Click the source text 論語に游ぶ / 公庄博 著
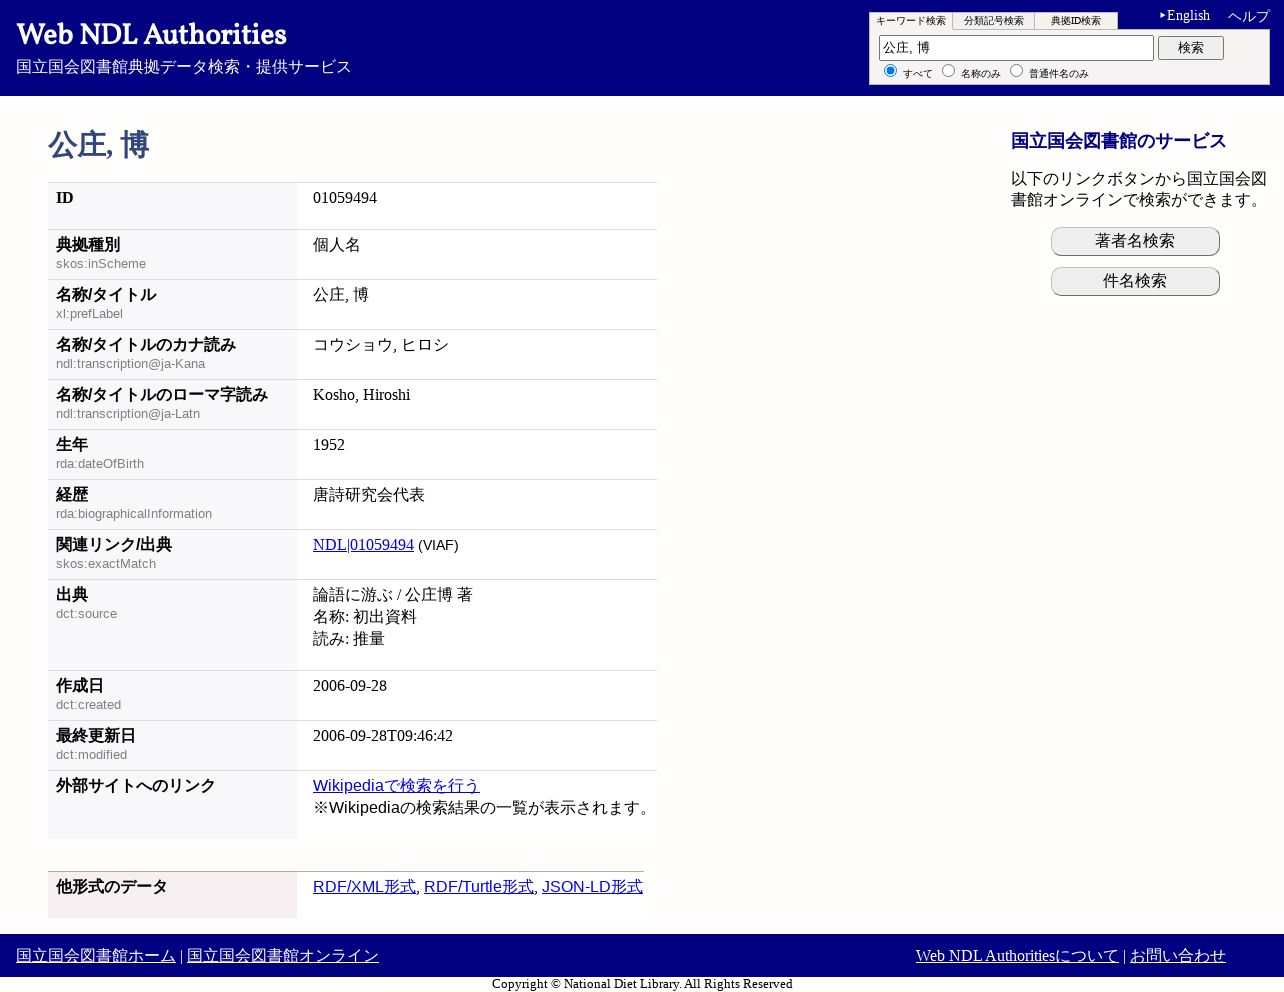Screen dimensions: 1284x992 tap(393, 595)
